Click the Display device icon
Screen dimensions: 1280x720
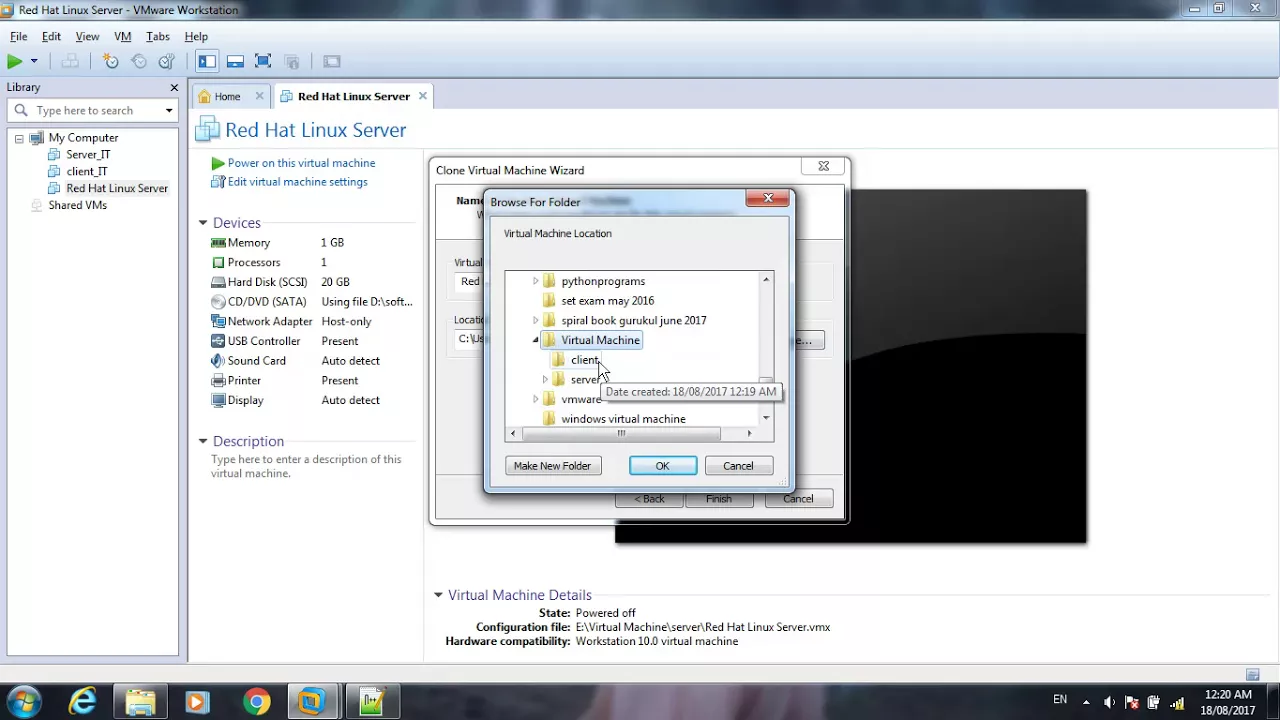click(x=219, y=400)
